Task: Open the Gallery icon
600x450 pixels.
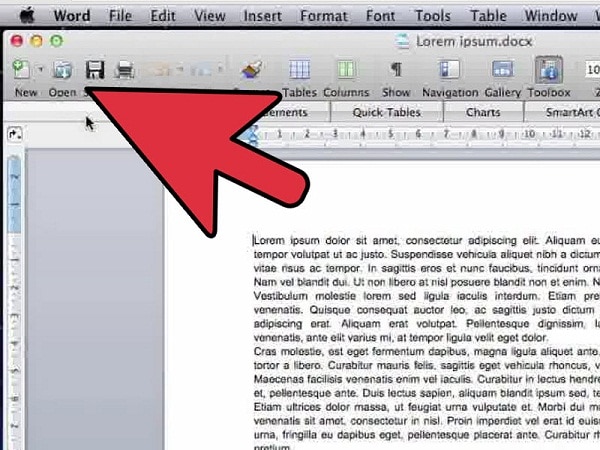Action: (502, 70)
